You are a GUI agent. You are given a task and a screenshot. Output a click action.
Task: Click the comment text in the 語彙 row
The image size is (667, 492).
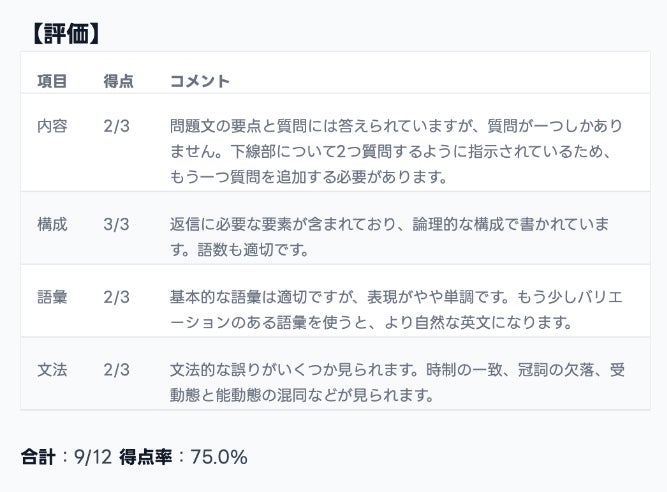pyautogui.click(x=396, y=309)
